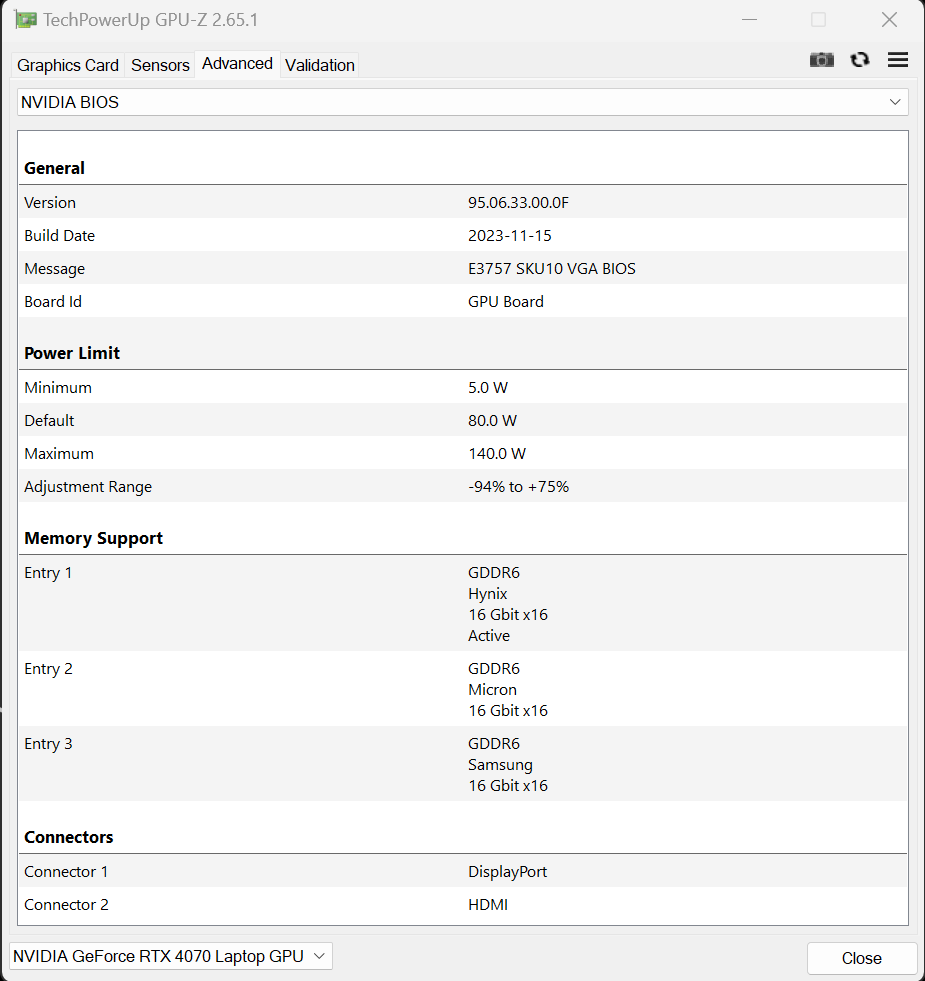This screenshot has height=981, width=925.
Task: Switch to the Graphics Card tab
Action: click(68, 65)
